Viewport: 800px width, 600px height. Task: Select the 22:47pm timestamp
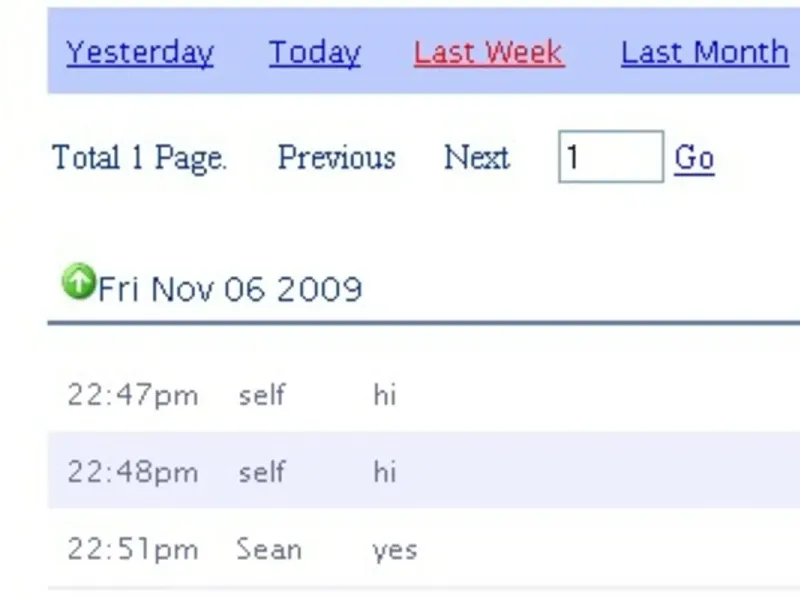pyautogui.click(x=133, y=395)
